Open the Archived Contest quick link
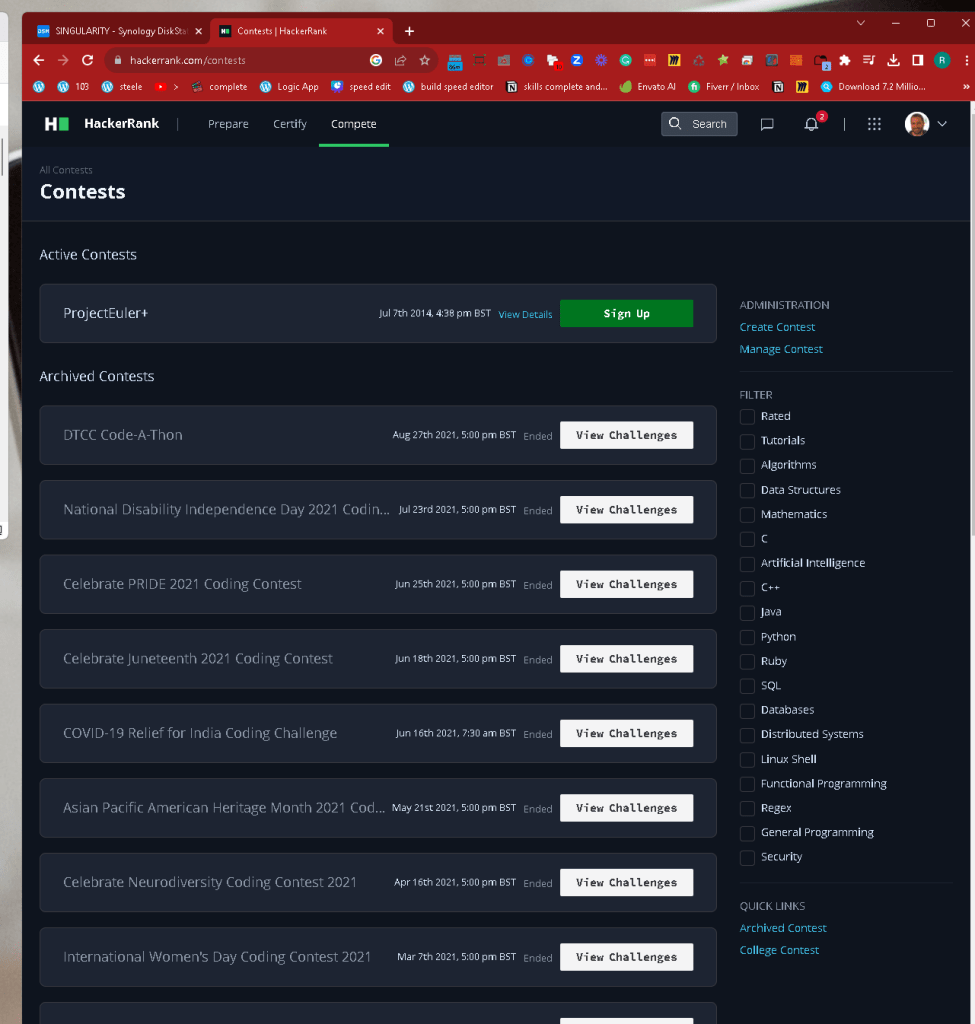The height and width of the screenshot is (1024, 975). point(783,928)
